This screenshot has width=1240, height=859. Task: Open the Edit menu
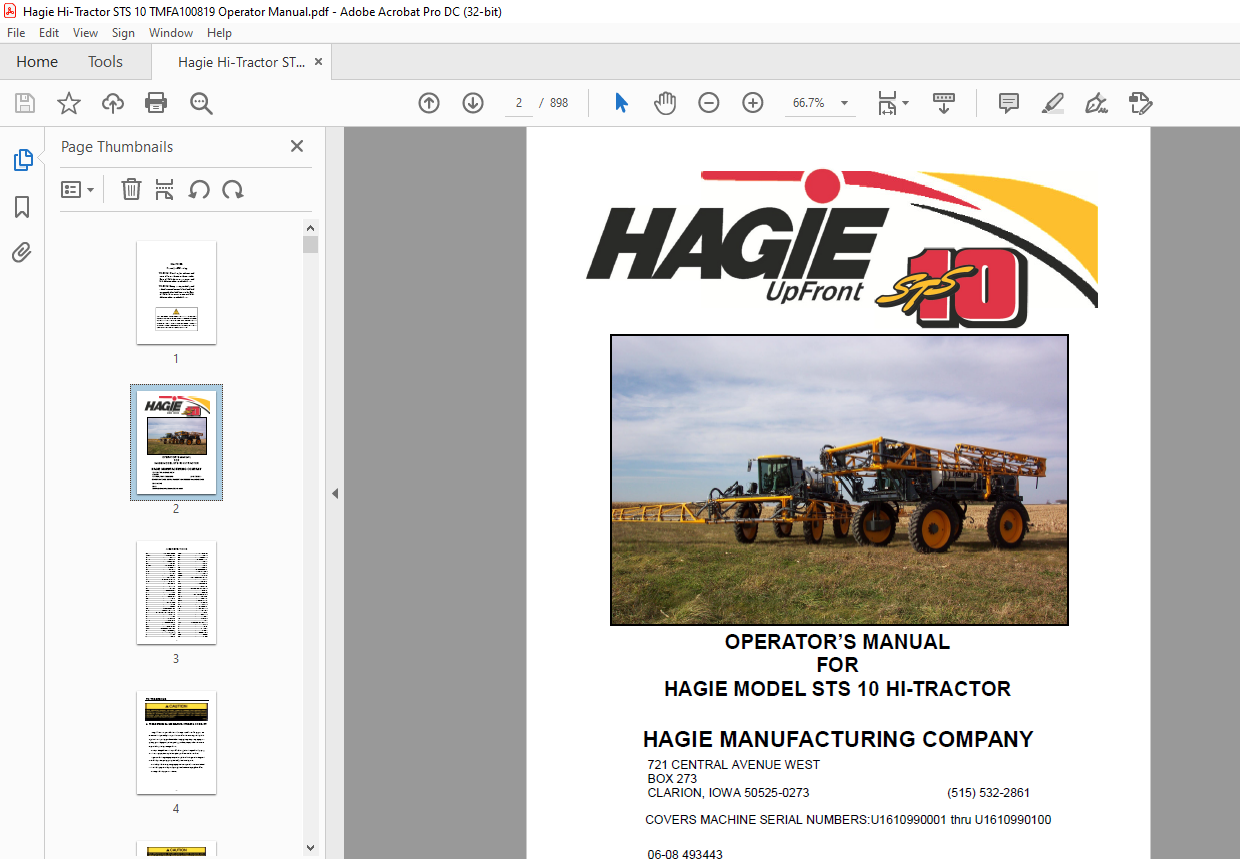click(x=49, y=33)
